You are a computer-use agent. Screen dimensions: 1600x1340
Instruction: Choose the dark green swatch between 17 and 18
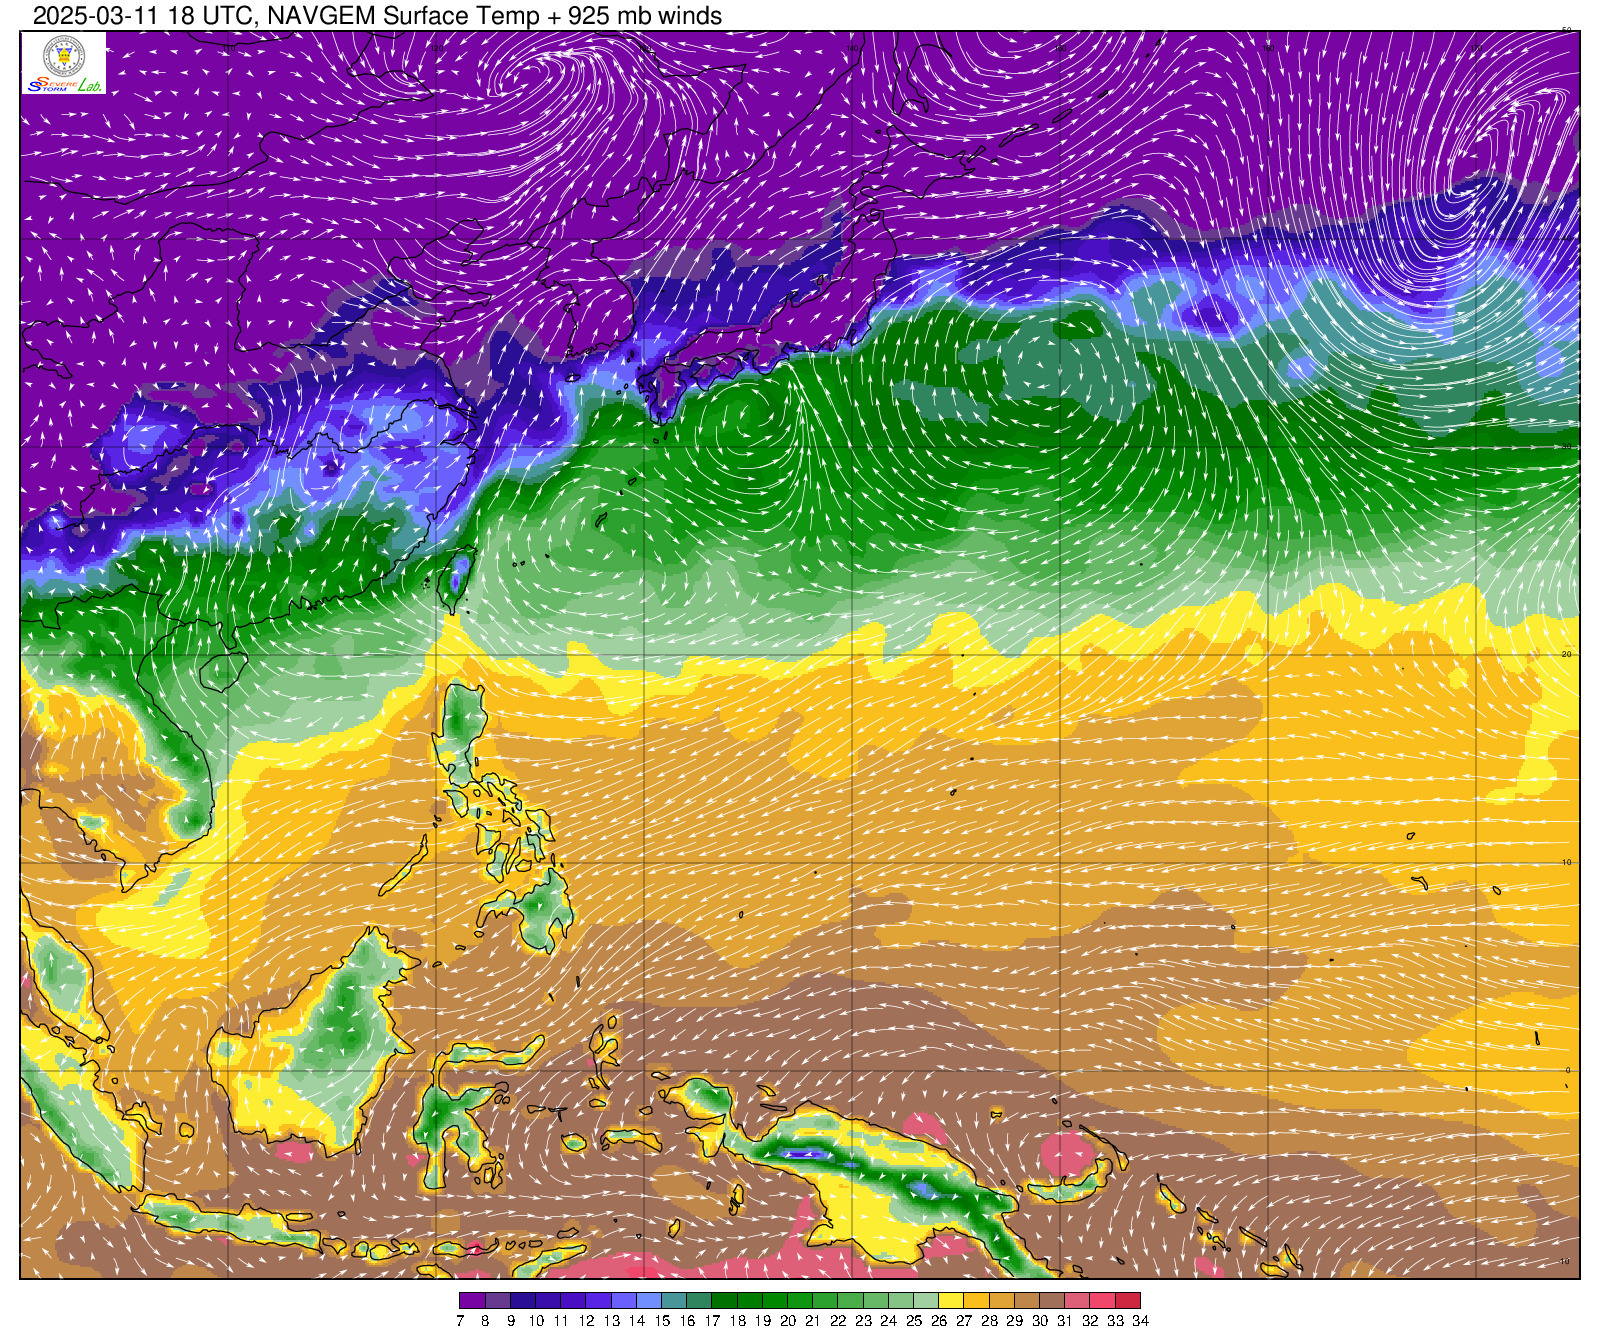pyautogui.click(x=724, y=1301)
